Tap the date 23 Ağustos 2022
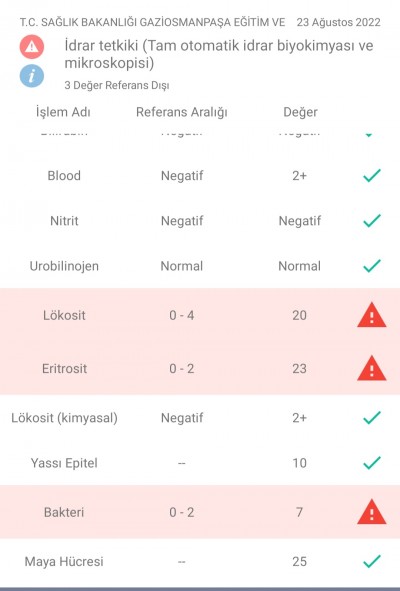400x591 pixels. pyautogui.click(x=339, y=22)
